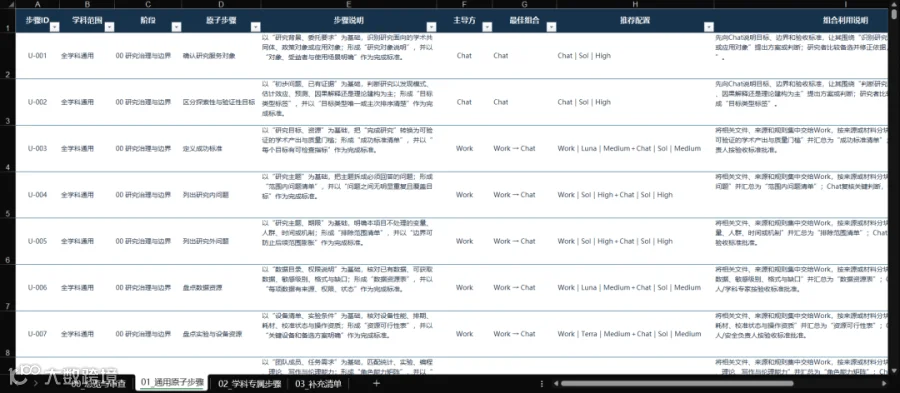Select 推荐配置 cell in row U-005
The width and height of the screenshot is (900, 393).
coord(635,242)
